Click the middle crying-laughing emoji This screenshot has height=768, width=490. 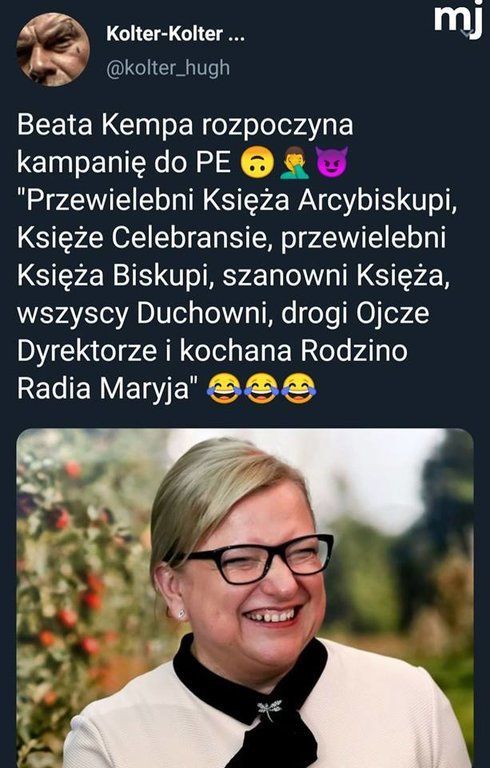tap(262, 388)
